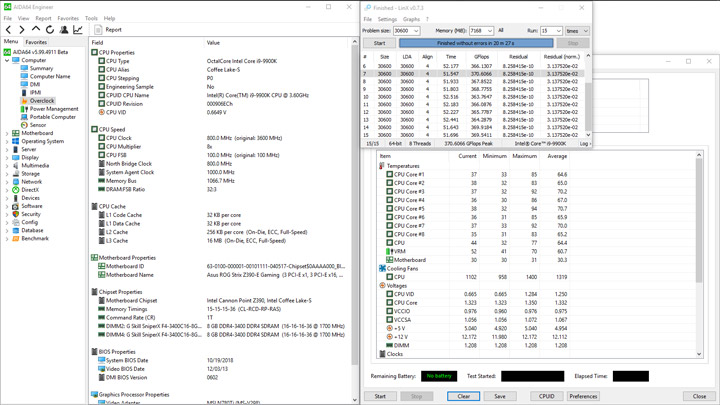Click the sensor statistics list scrollbar
The height and width of the screenshot is (405, 720).
point(699,255)
